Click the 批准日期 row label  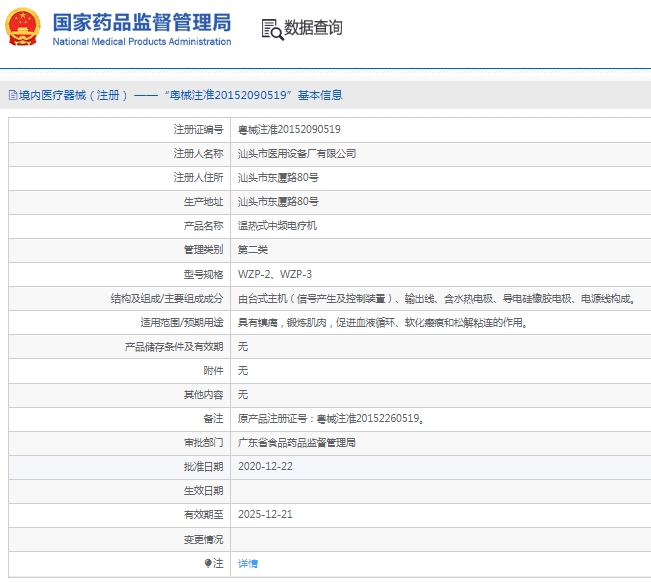203,467
